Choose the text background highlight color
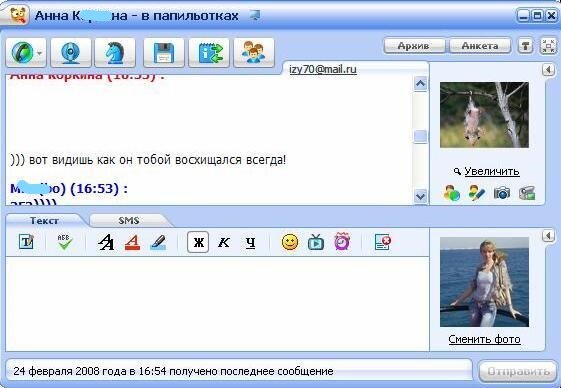The image size is (561, 388). click(158, 242)
